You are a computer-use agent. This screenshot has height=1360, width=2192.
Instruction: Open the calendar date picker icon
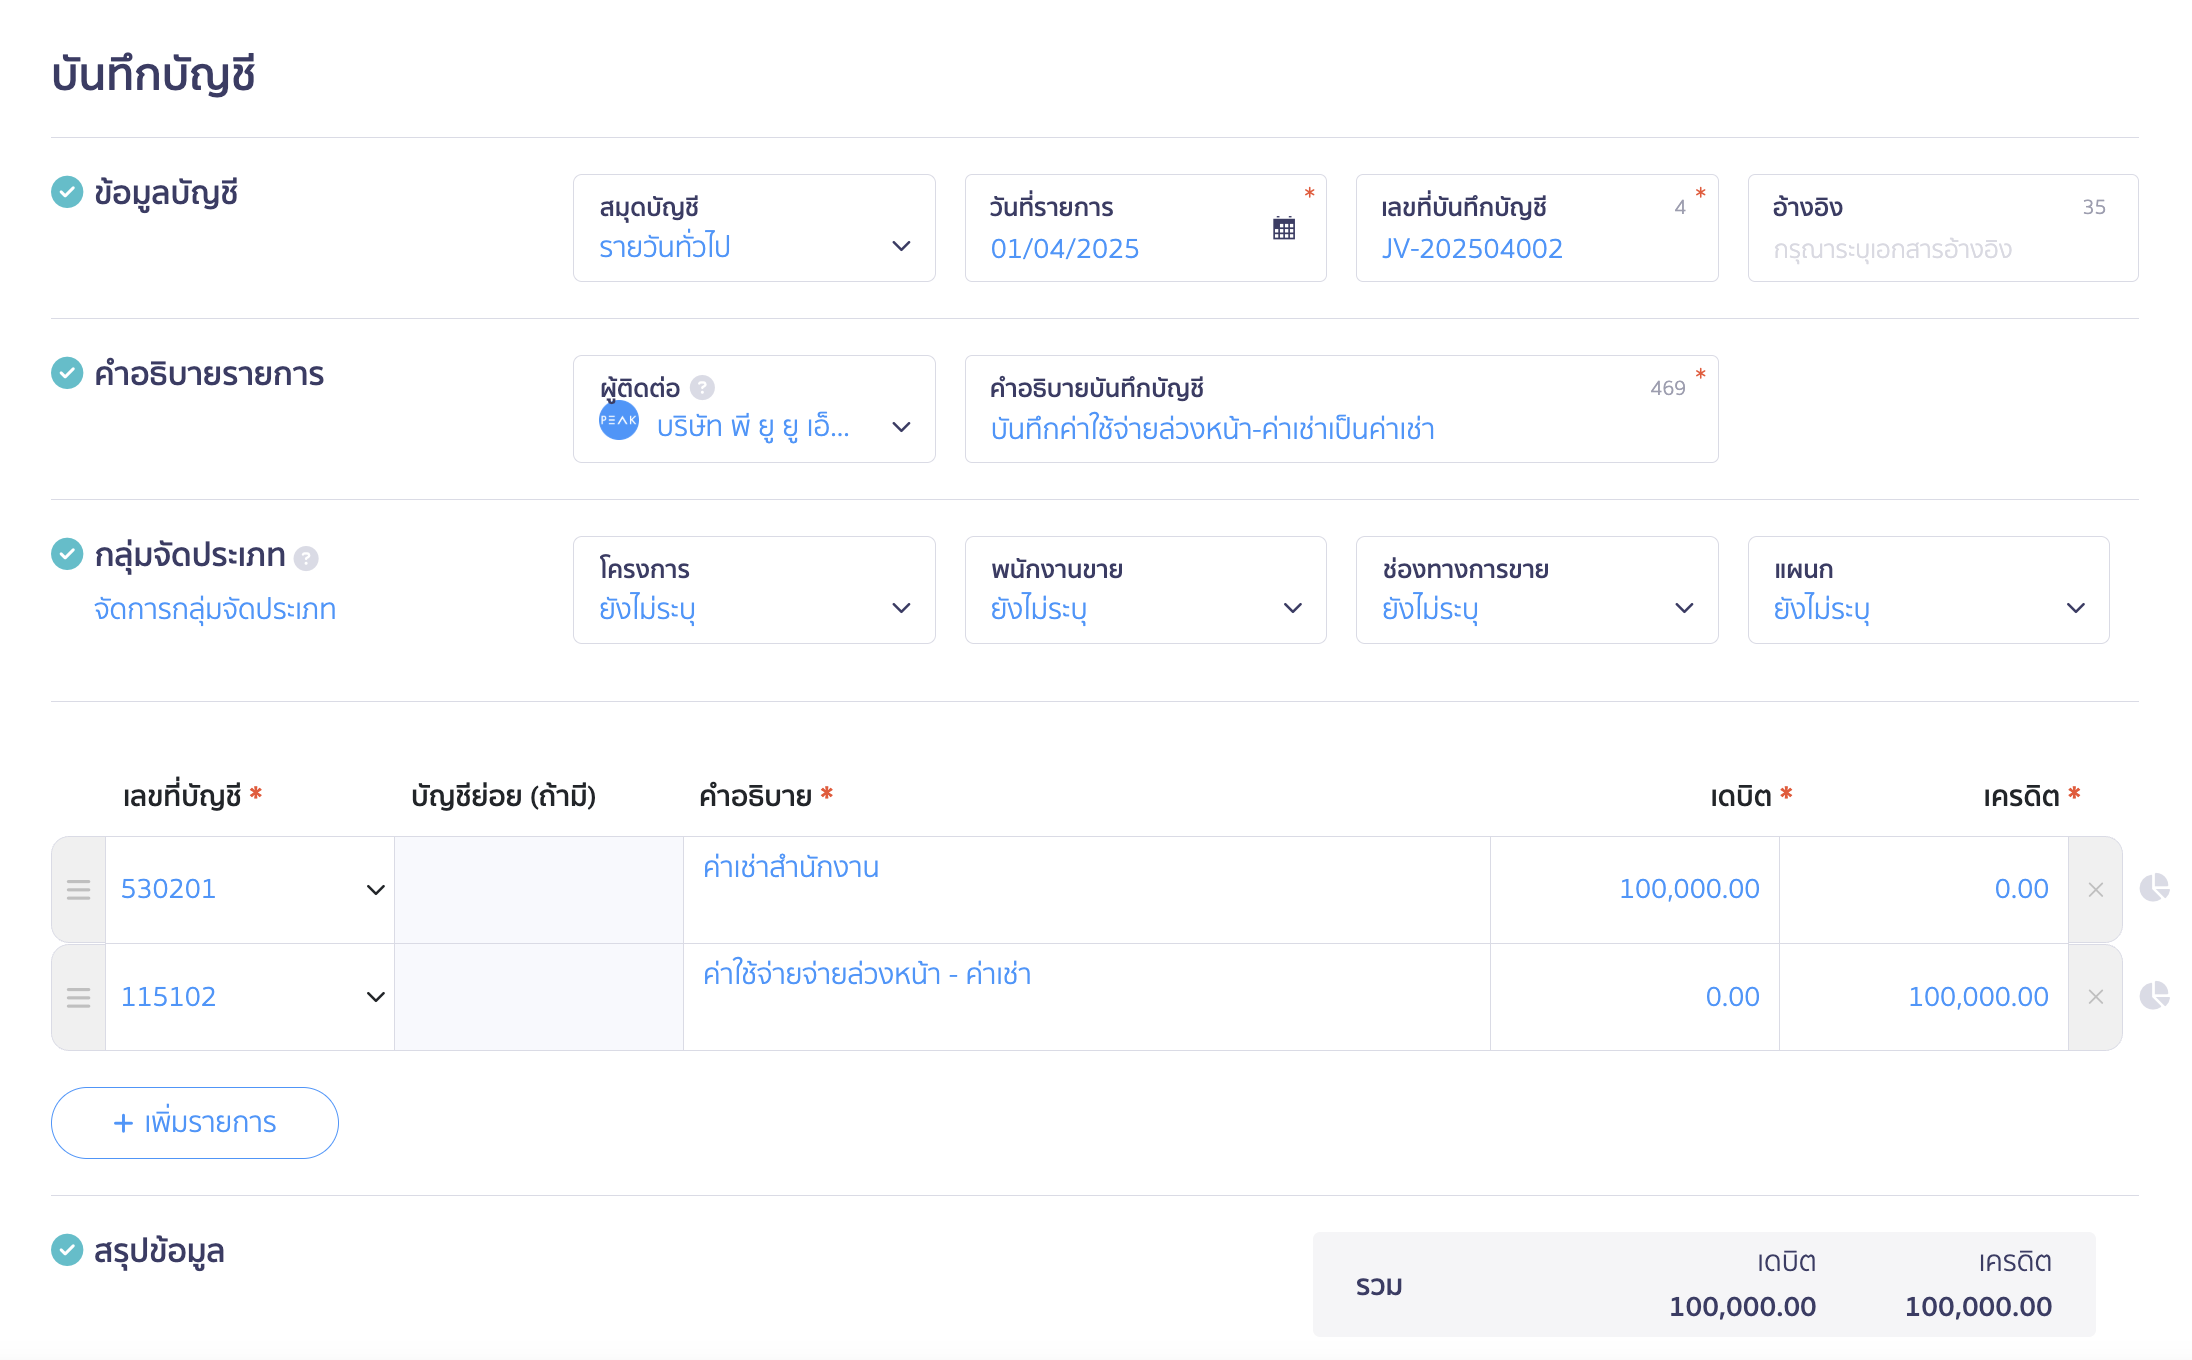point(1284,228)
